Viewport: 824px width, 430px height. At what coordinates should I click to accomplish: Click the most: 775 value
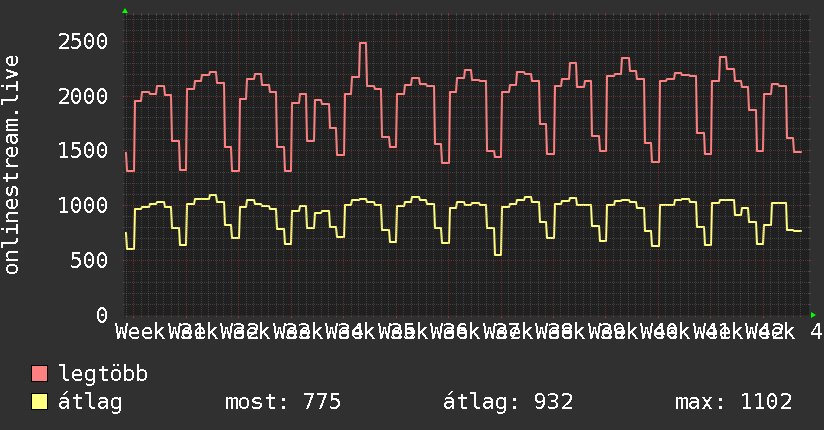point(283,402)
